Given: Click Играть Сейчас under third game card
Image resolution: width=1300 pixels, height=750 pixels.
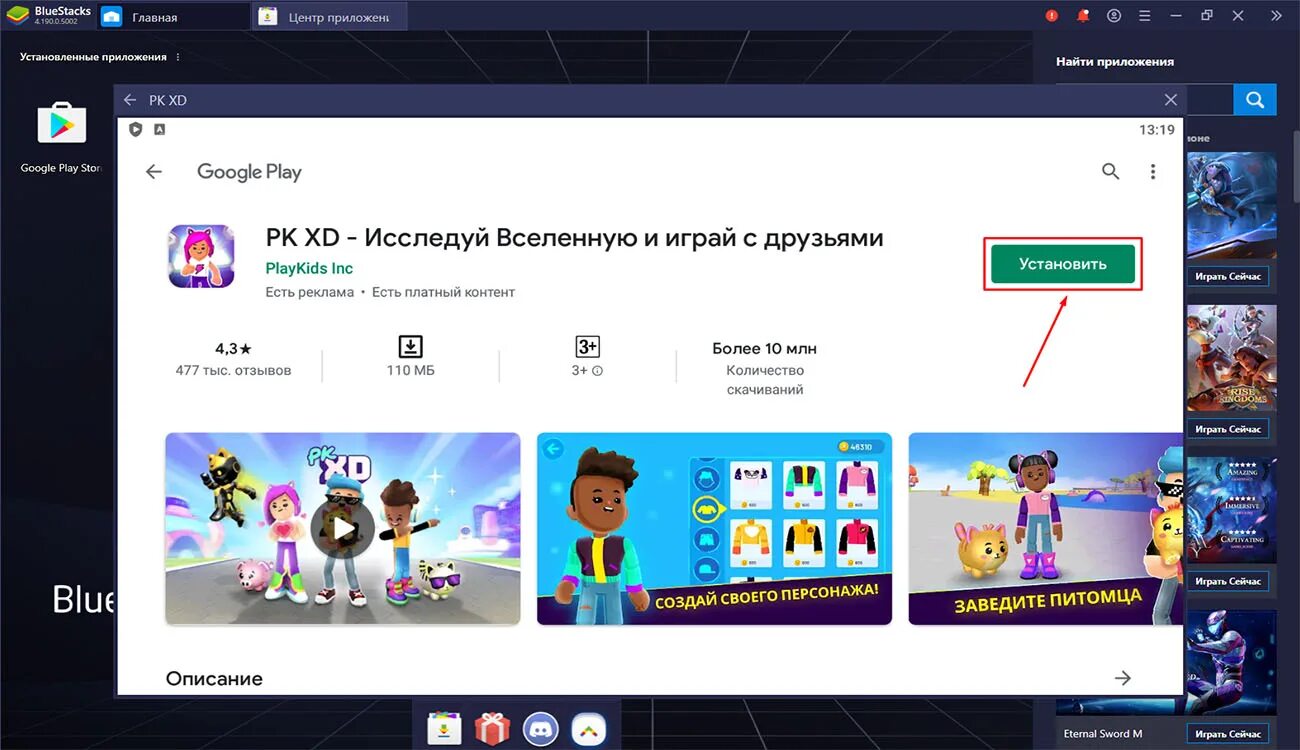Looking at the screenshot, I should point(1229,581).
